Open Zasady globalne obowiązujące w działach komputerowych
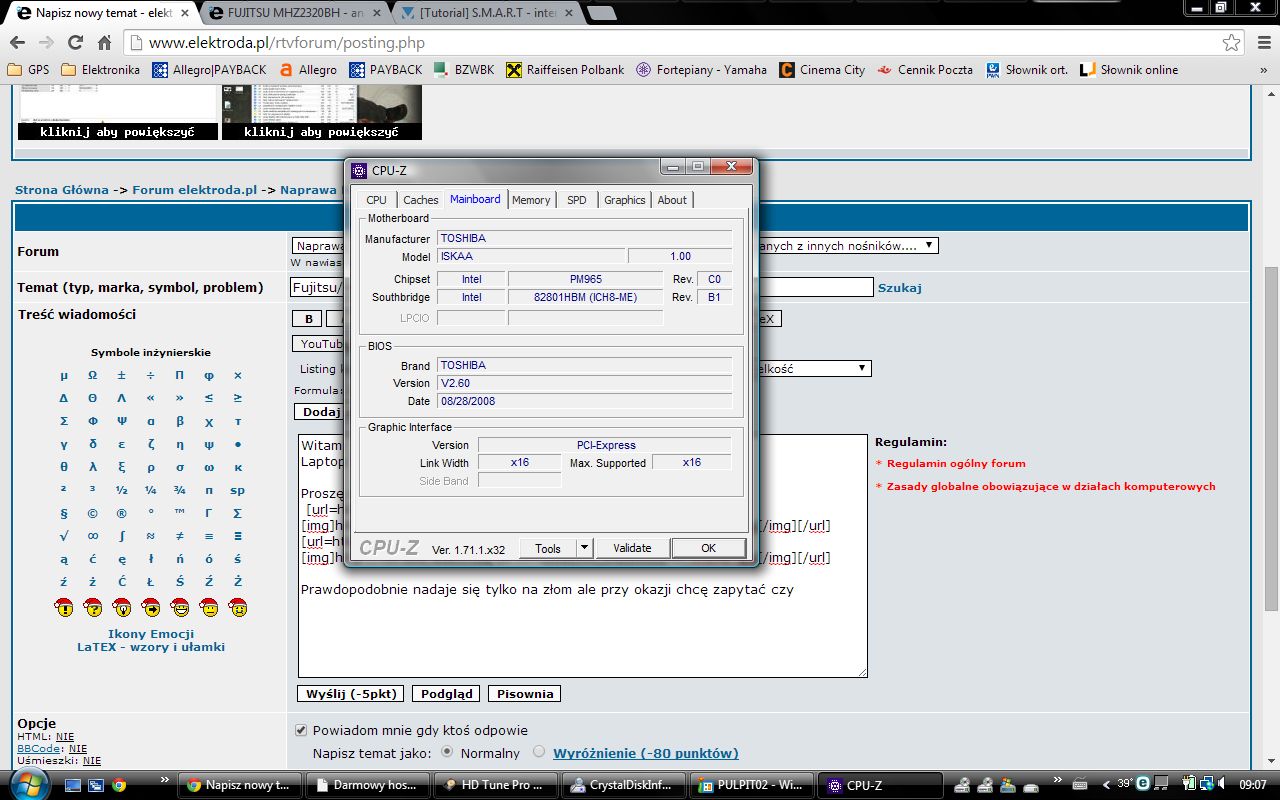The image size is (1280, 800). coord(1051,486)
